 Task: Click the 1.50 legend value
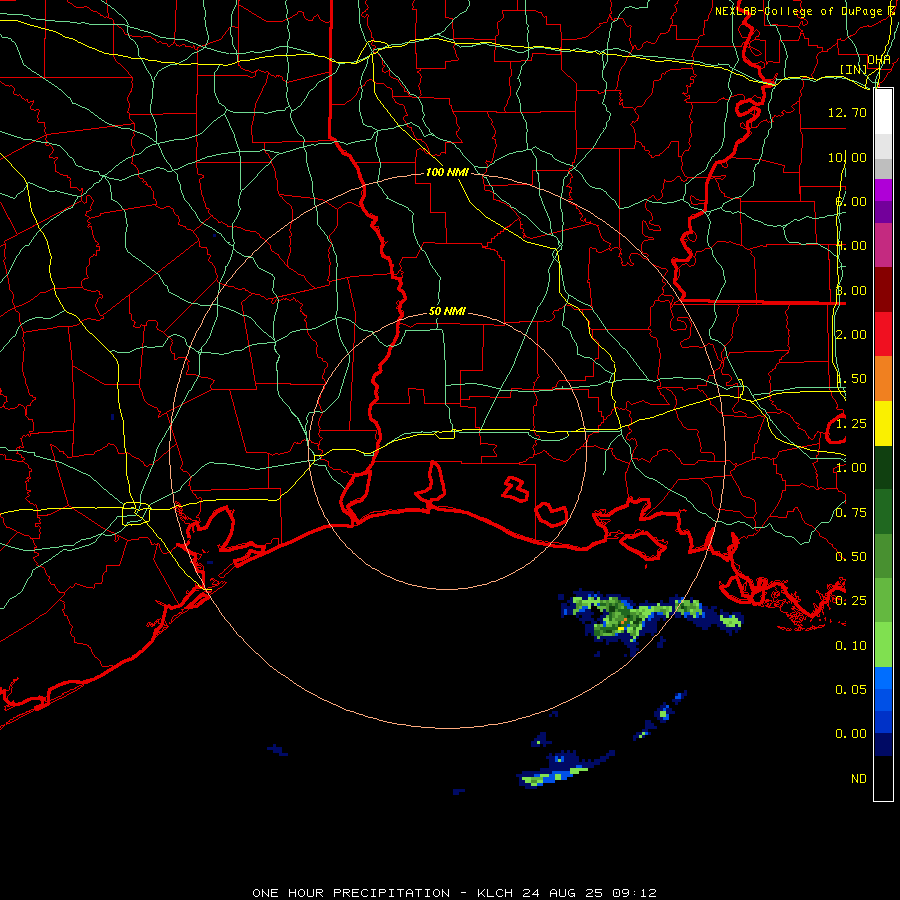[x=851, y=379]
